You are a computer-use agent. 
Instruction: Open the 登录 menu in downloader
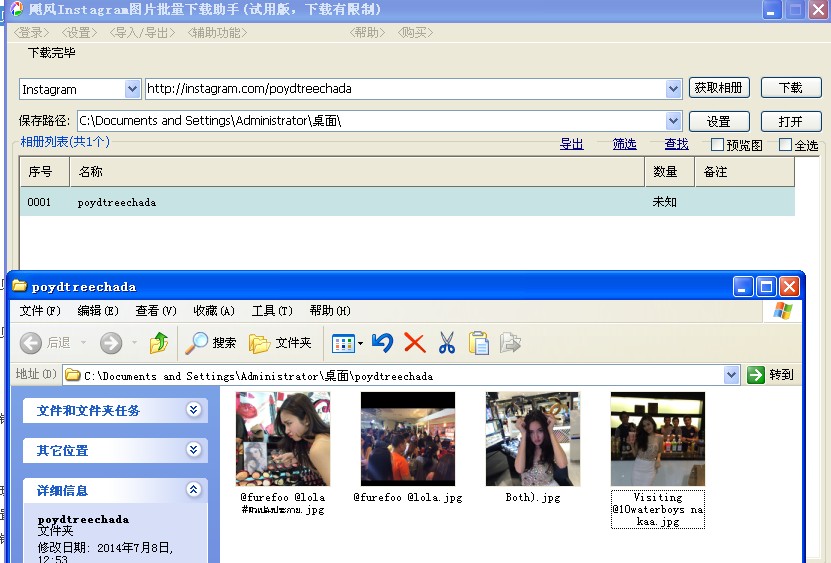(x=31, y=33)
